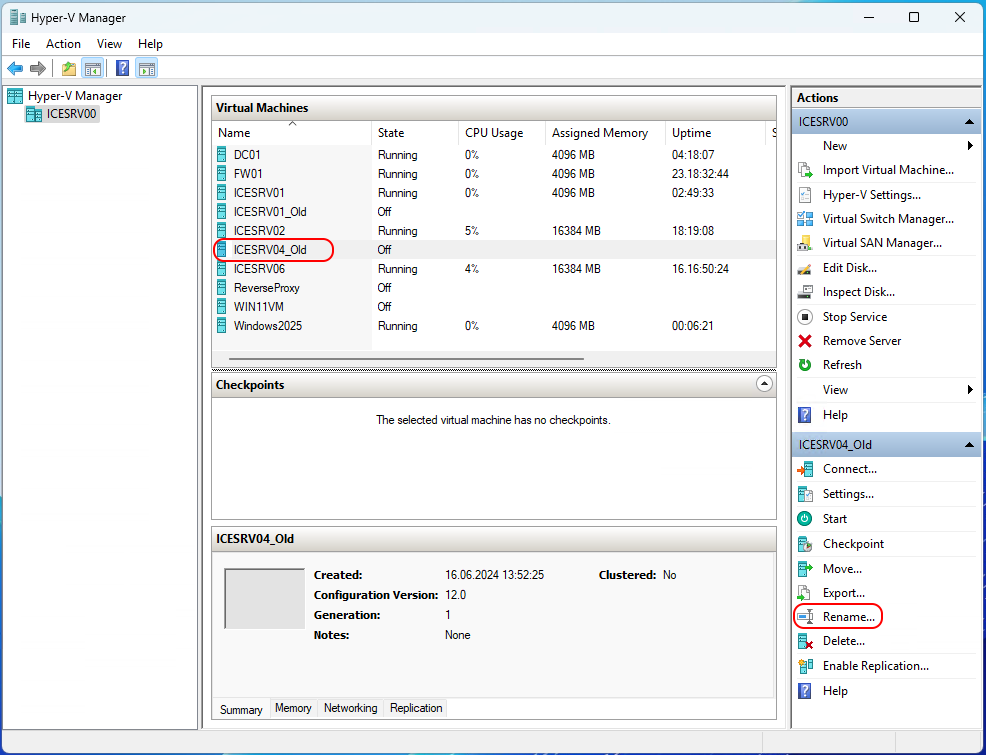The height and width of the screenshot is (755, 986).
Task: Click the Export icon in the actions pane
Action: click(x=805, y=593)
